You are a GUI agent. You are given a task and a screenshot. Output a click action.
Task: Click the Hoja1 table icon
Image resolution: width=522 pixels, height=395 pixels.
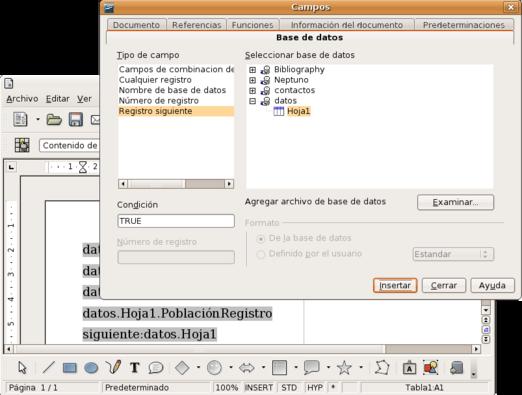[279, 111]
